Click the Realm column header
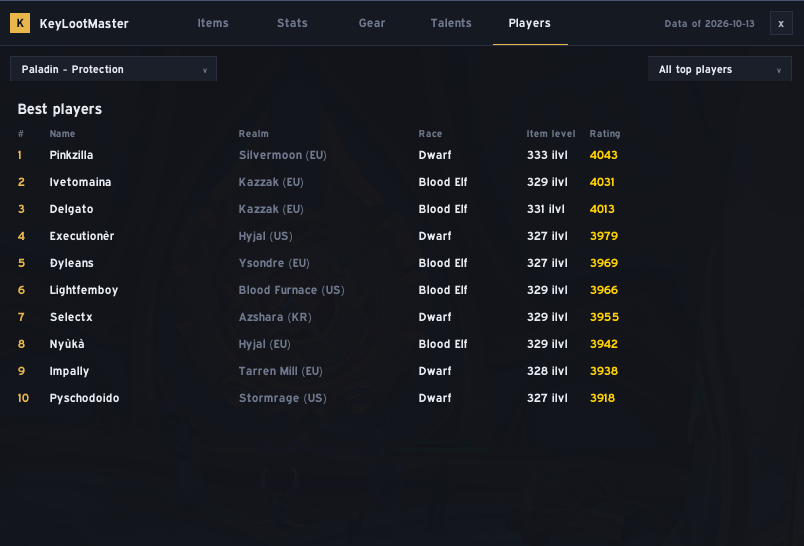The width and height of the screenshot is (804, 546). click(x=253, y=134)
